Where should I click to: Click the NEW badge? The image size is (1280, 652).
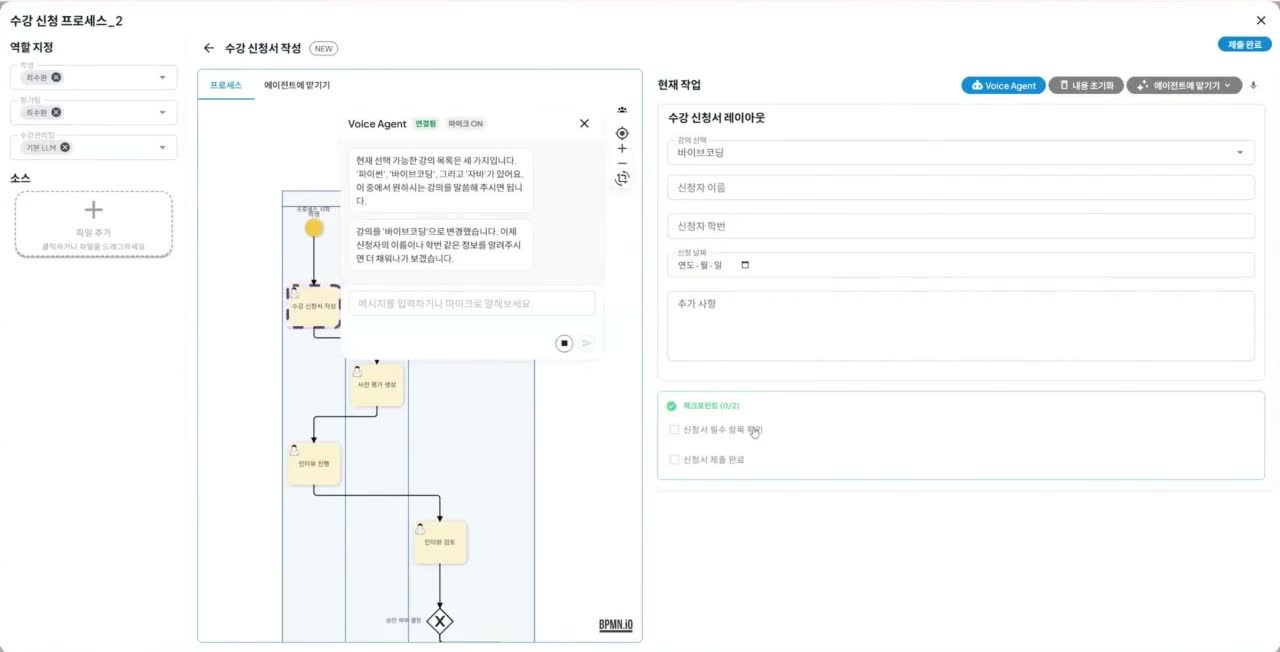coord(324,48)
